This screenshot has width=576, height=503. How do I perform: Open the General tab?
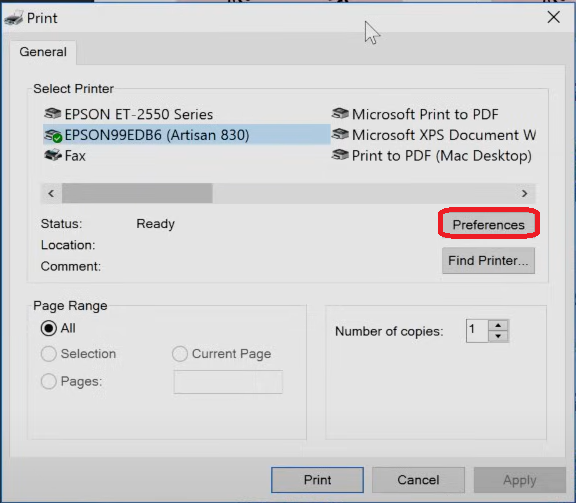(43, 52)
